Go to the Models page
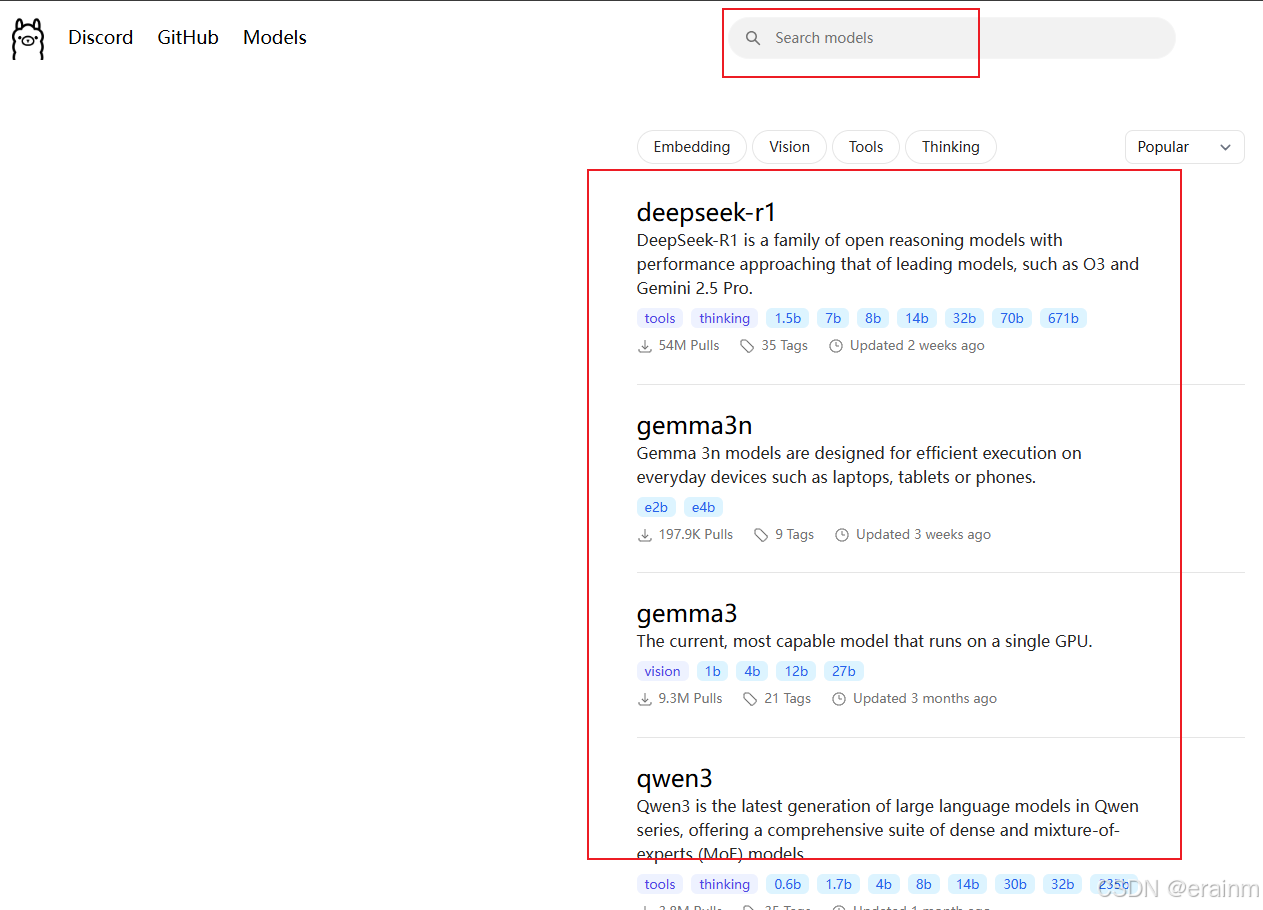This screenshot has width=1263, height=910. pyautogui.click(x=275, y=37)
